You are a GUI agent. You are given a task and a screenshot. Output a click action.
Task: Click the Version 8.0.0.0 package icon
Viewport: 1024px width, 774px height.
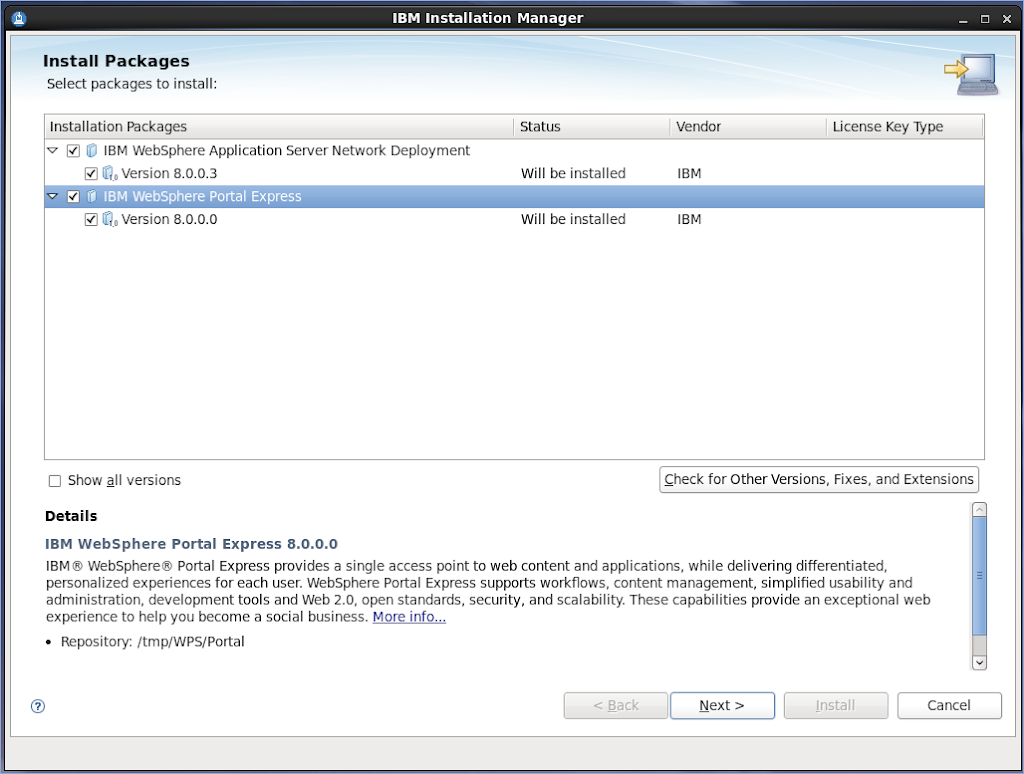(110, 220)
